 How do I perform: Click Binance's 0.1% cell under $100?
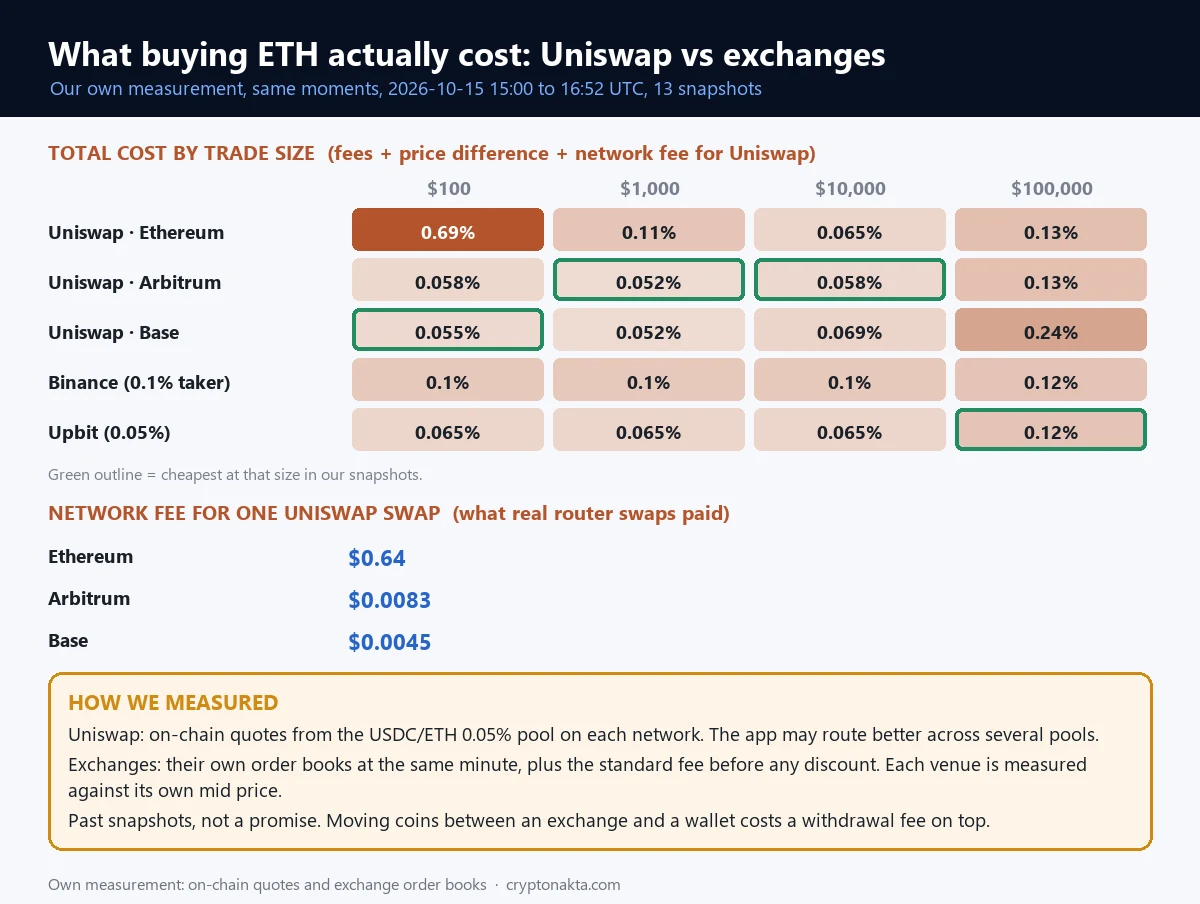click(x=448, y=379)
